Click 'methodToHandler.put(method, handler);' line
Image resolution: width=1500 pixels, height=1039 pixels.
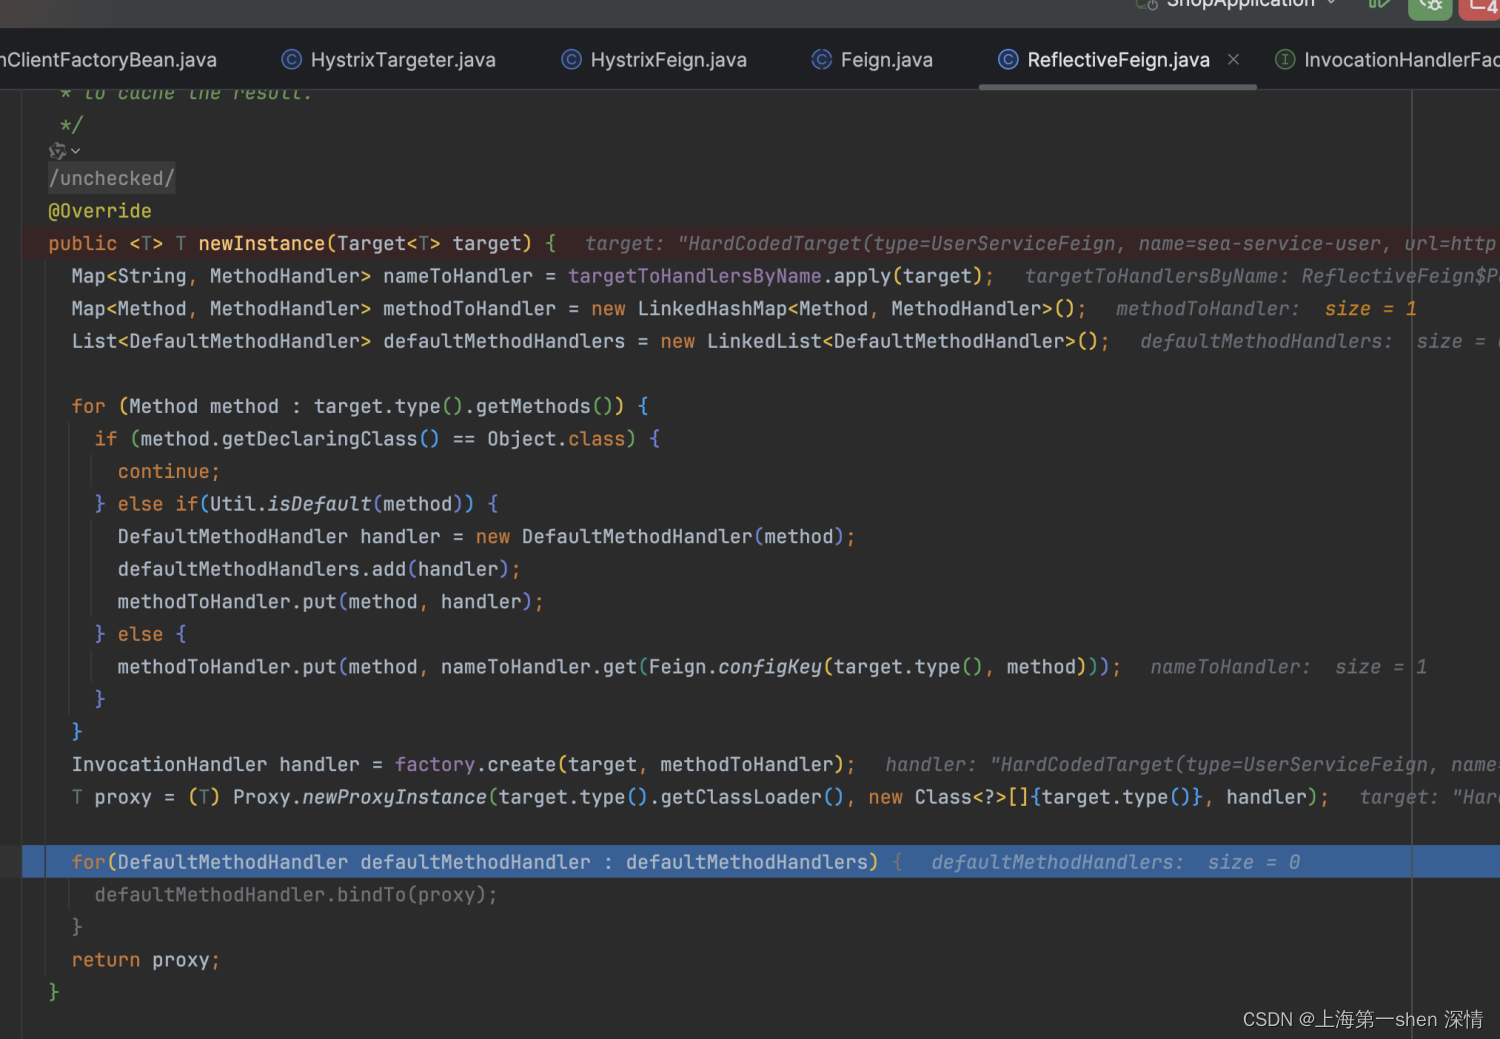point(330,602)
